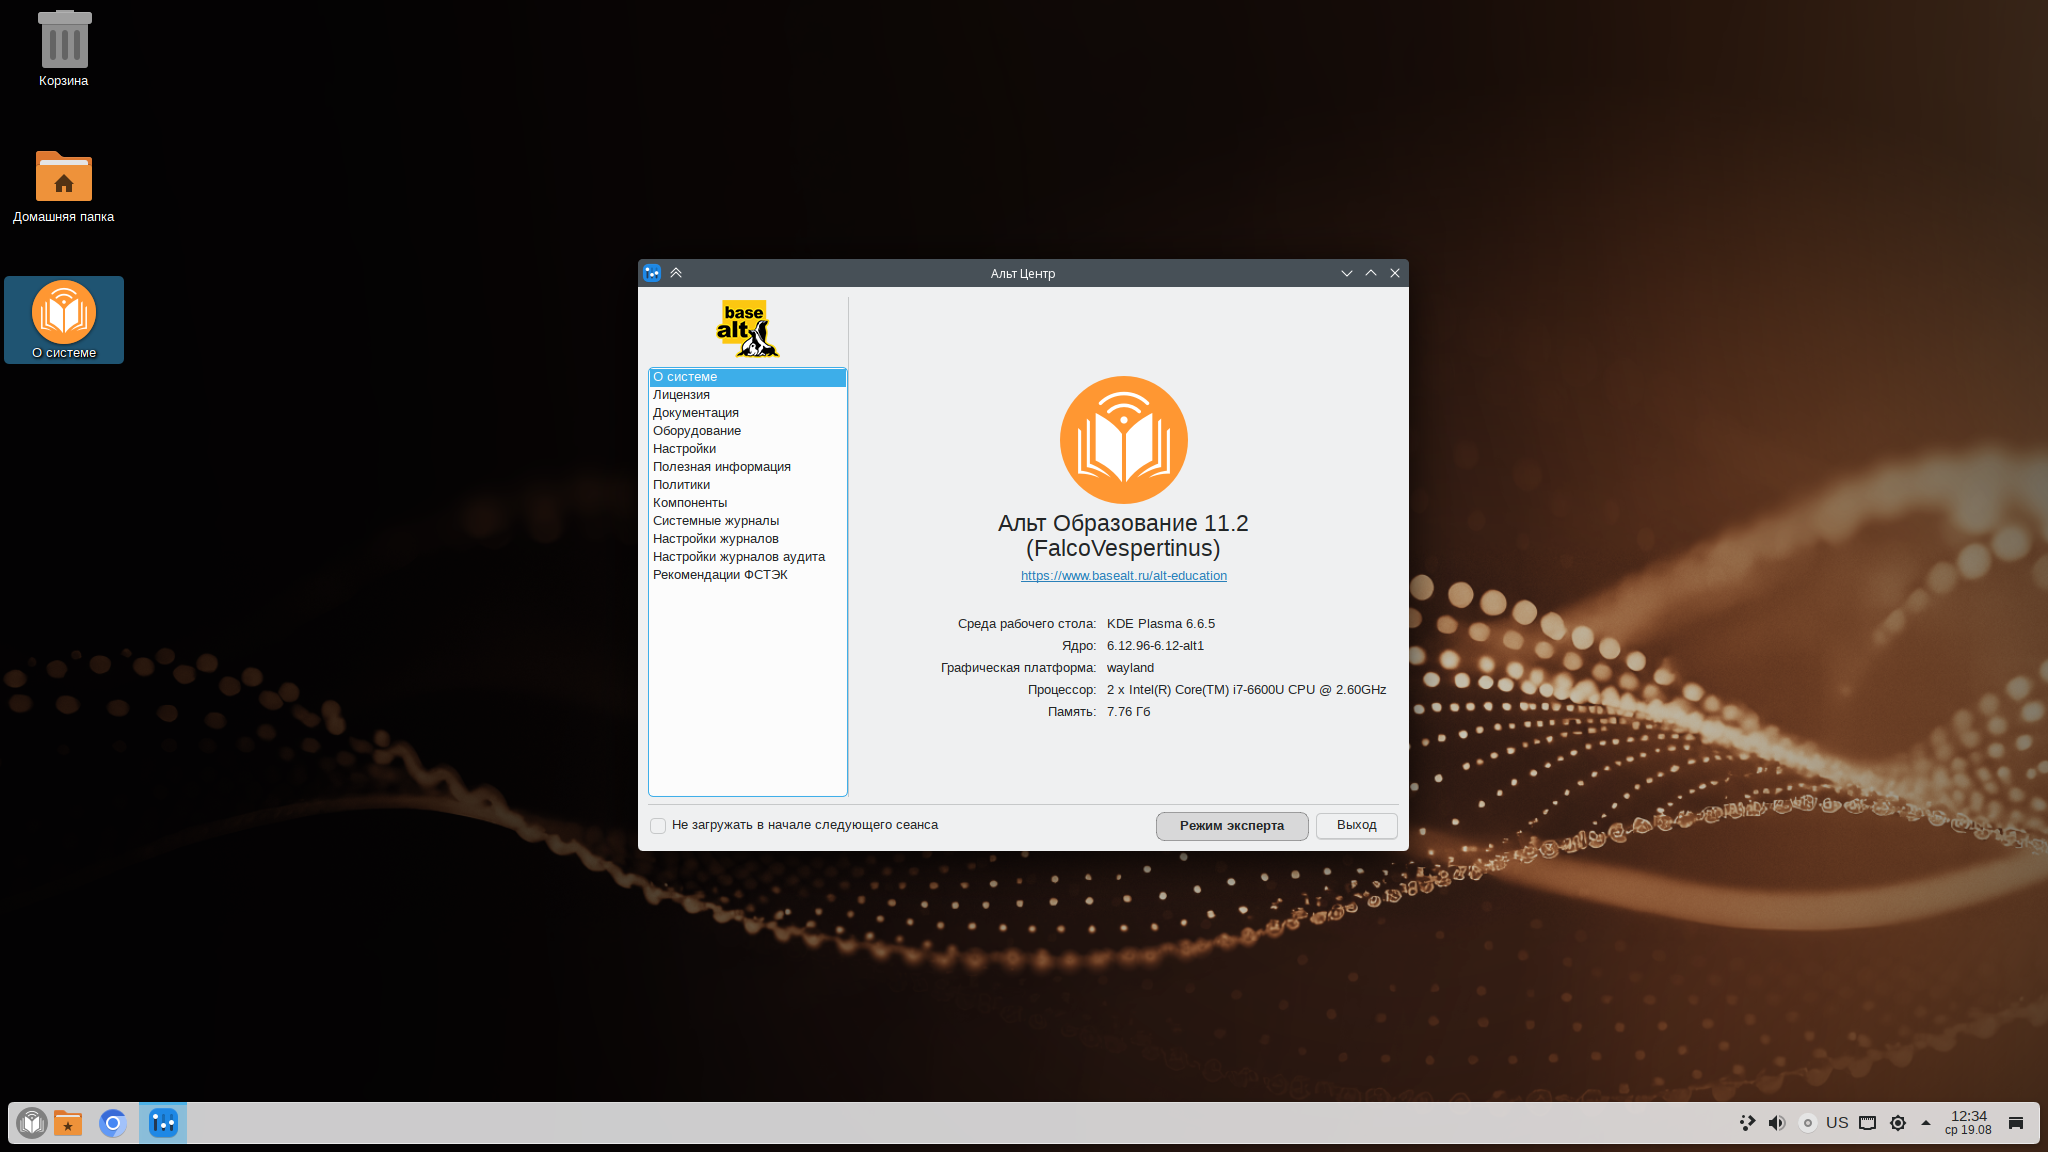Click the Процессор label

coord(1062,690)
